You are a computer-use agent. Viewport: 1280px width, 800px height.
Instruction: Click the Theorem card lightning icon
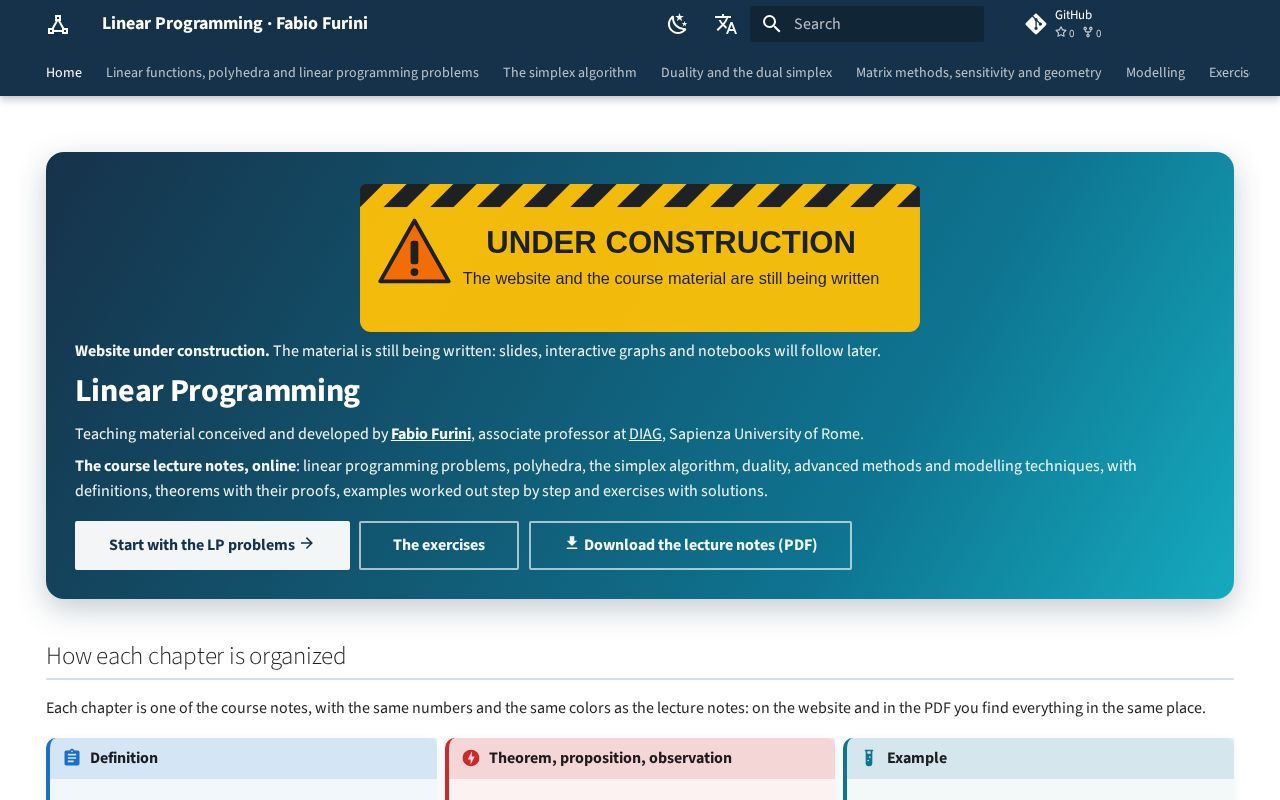pos(471,758)
